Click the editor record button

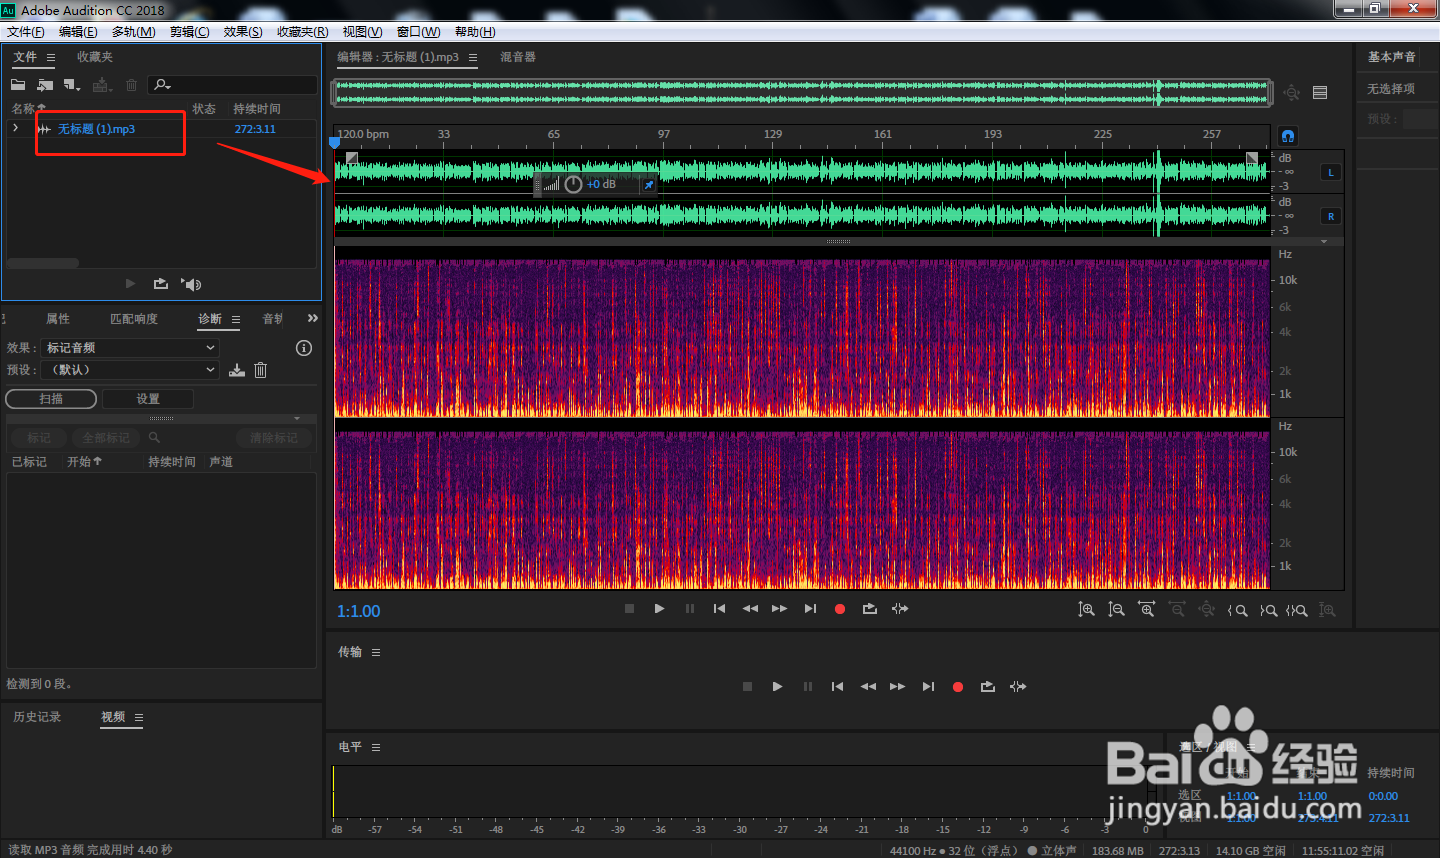[840, 609]
